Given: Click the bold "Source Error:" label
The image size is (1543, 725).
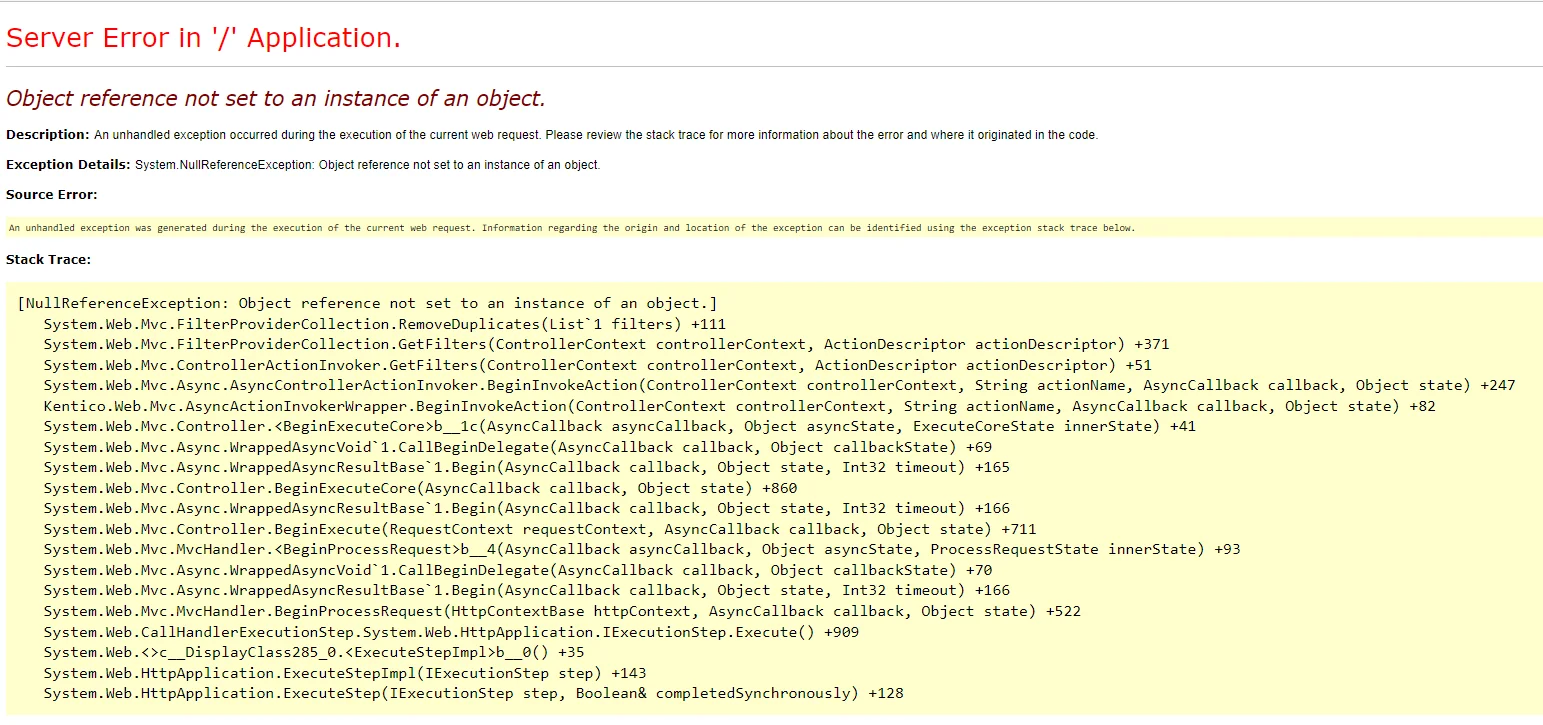Looking at the screenshot, I should pyautogui.click(x=52, y=195).
